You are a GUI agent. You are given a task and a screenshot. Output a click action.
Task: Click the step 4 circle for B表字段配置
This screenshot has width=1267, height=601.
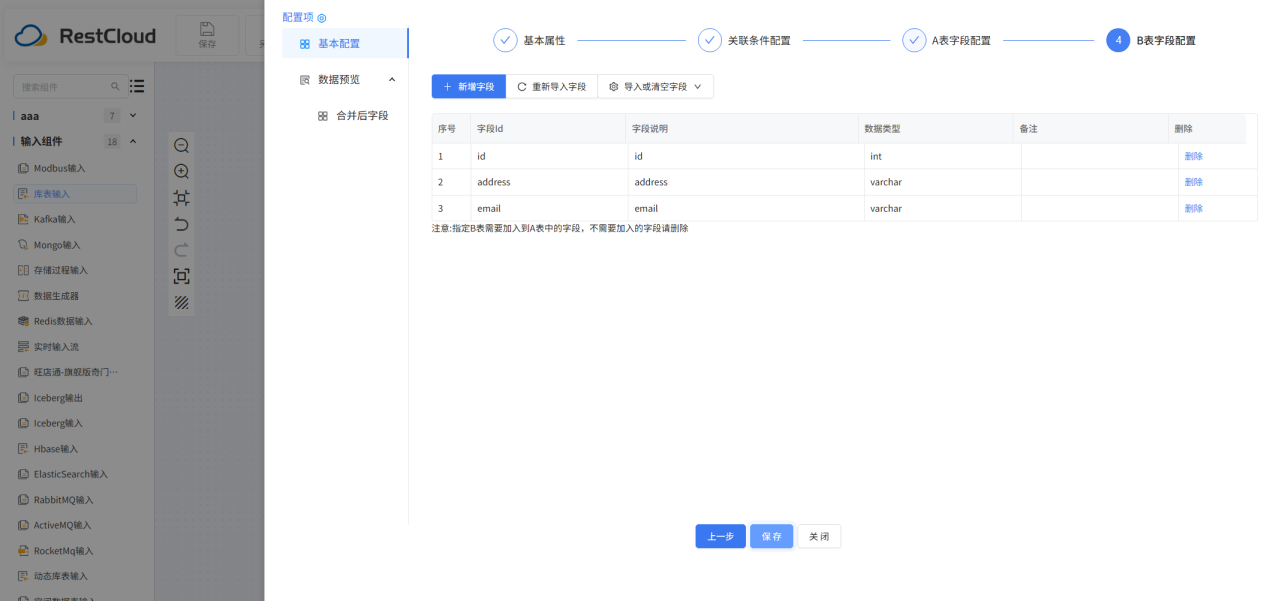coord(1118,40)
